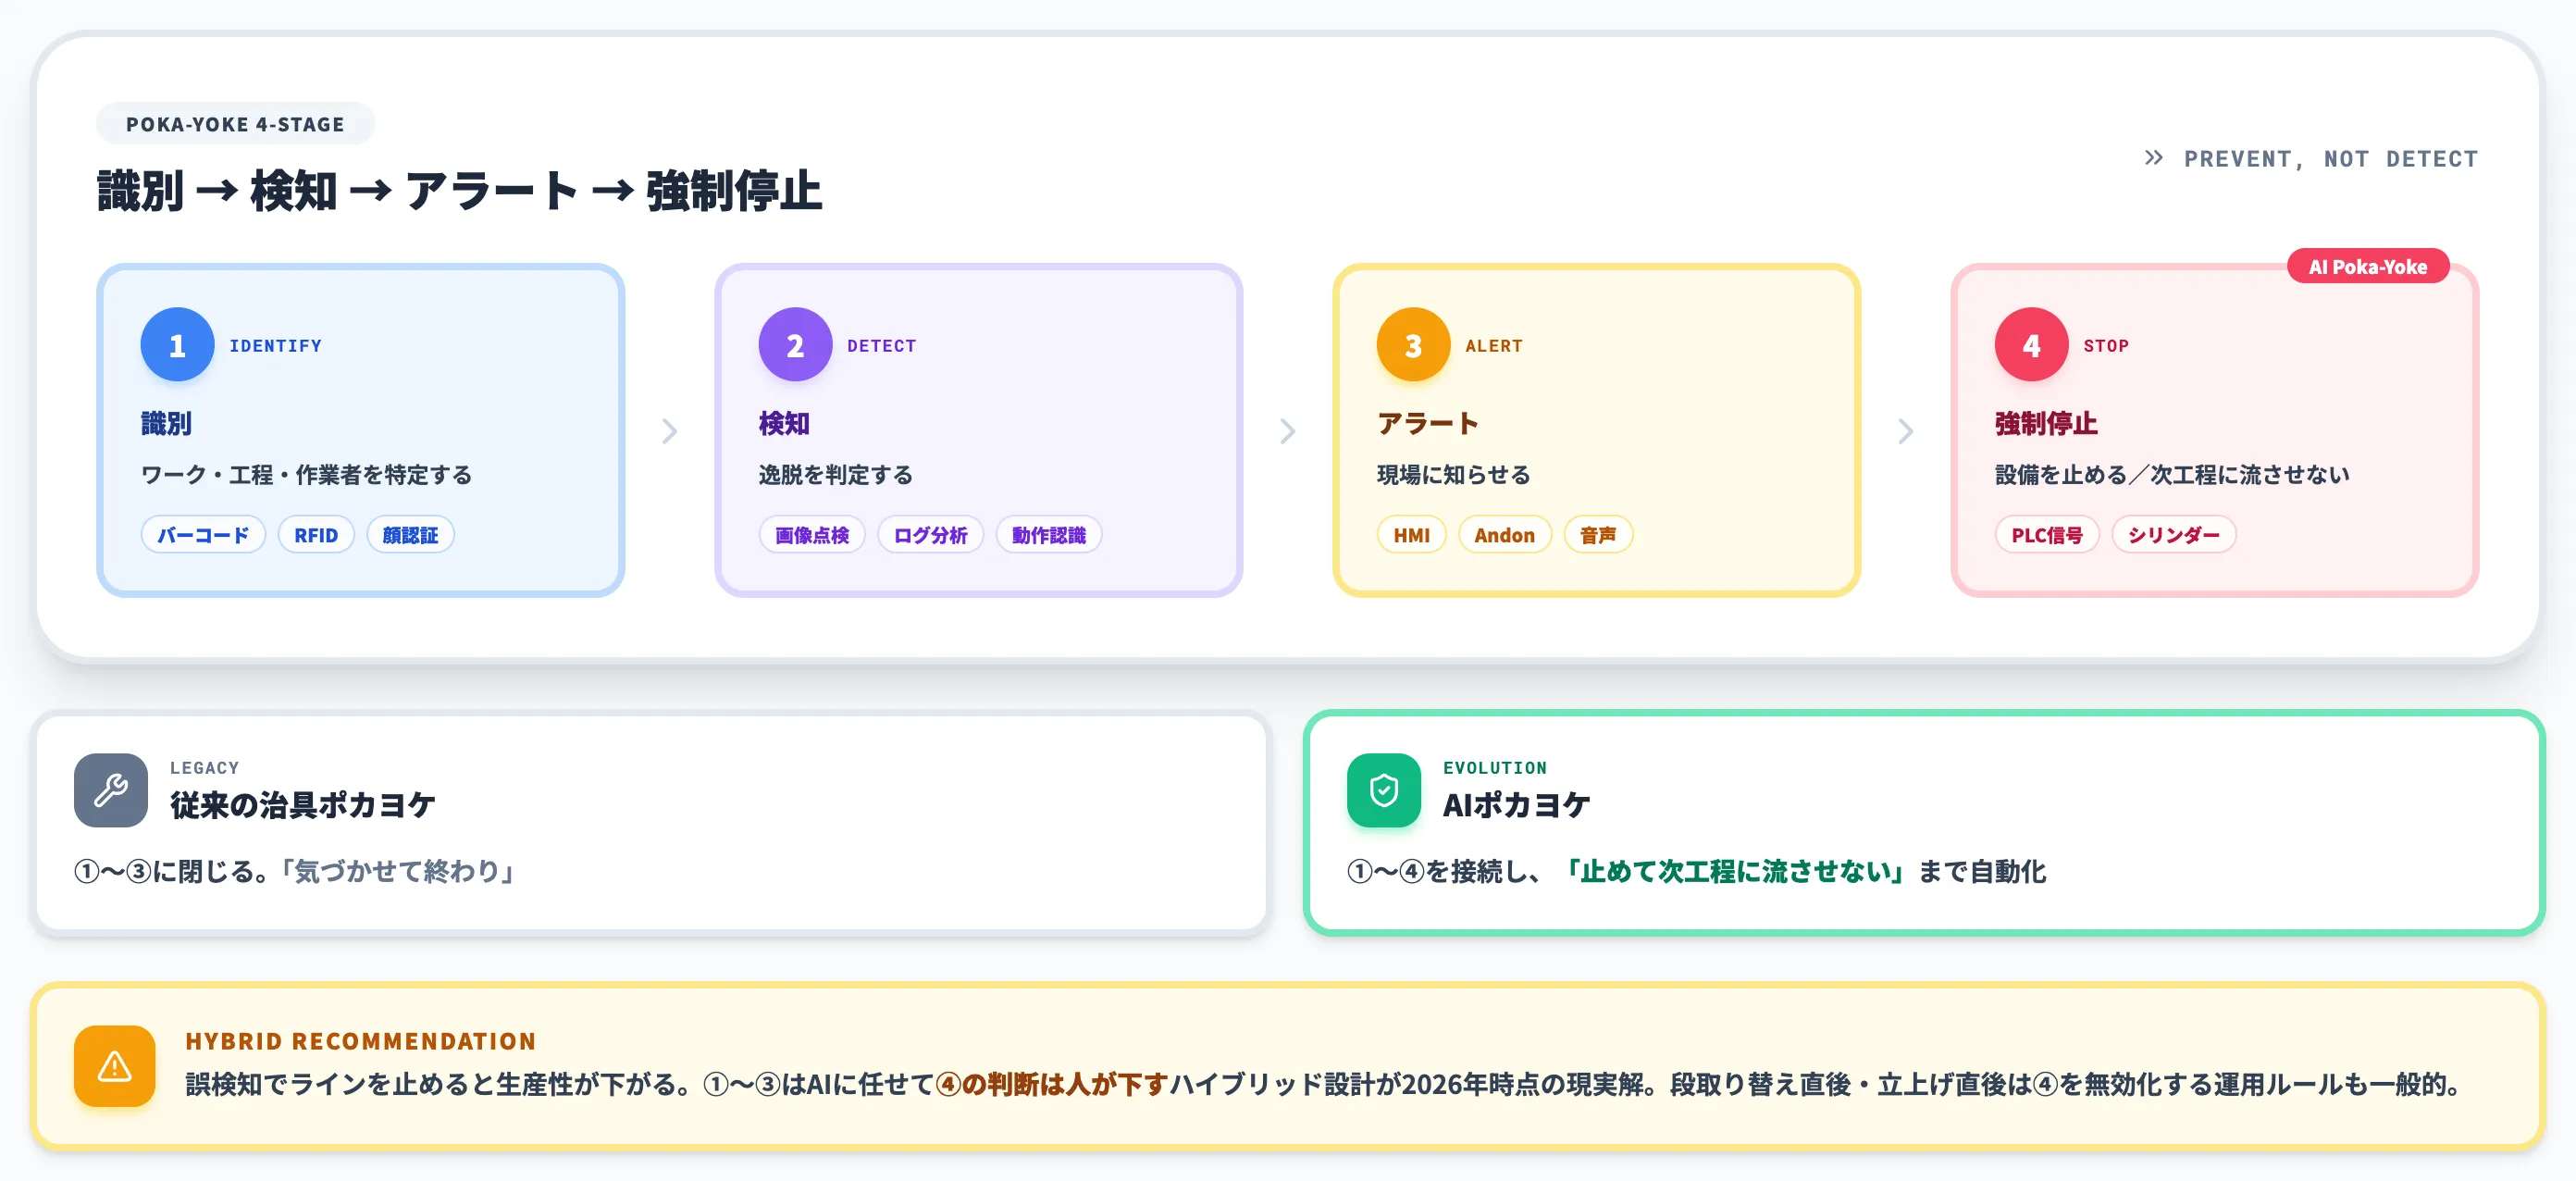Click text ワーク・工程・作業者を特定する
Viewport: 2576px width, 1181px height.
[306, 475]
